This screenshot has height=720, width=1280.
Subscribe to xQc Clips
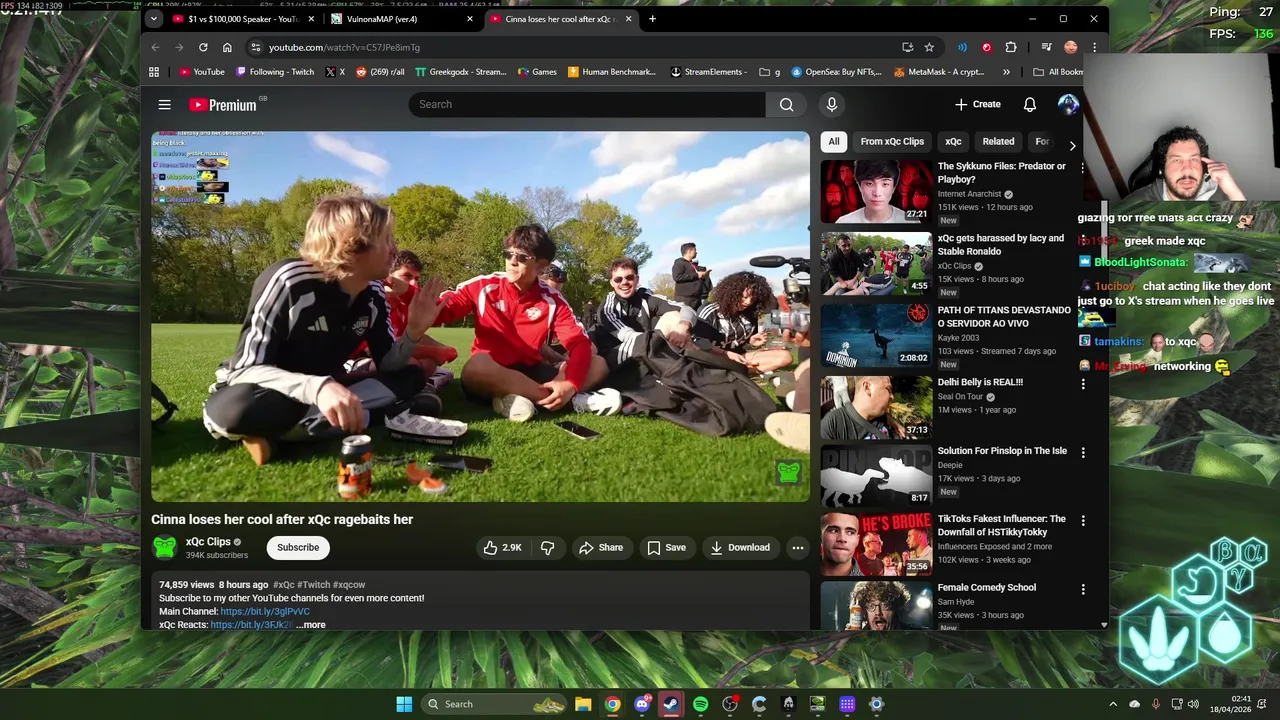coord(298,547)
